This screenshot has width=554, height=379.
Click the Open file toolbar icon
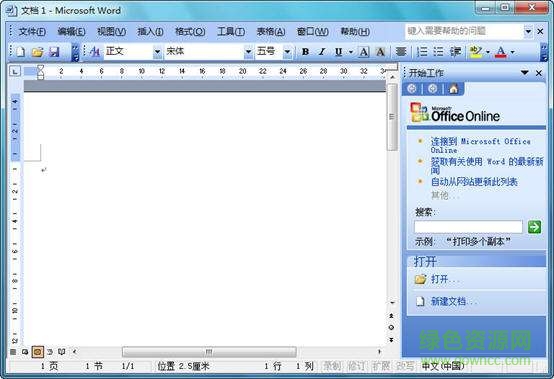tap(37, 52)
